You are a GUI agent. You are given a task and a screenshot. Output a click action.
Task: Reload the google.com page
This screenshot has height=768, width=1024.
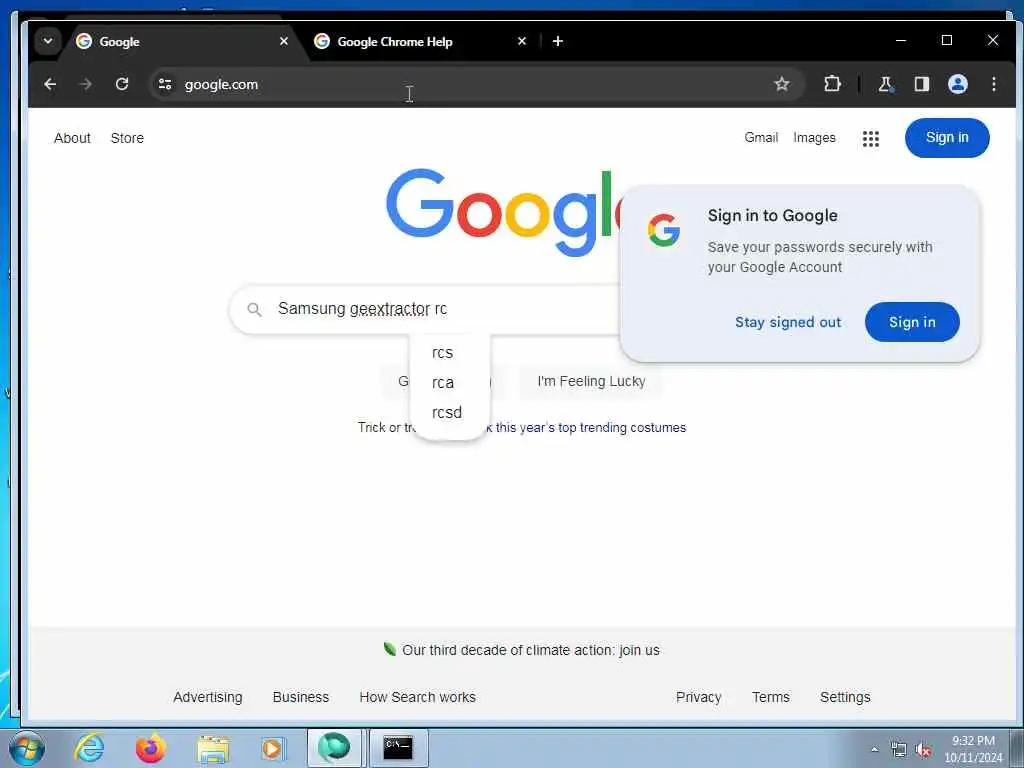coord(122,84)
